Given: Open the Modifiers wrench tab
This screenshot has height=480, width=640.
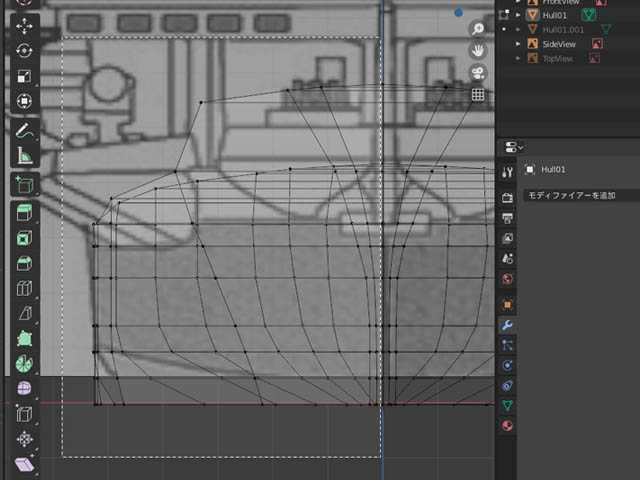Looking at the screenshot, I should click(507, 325).
